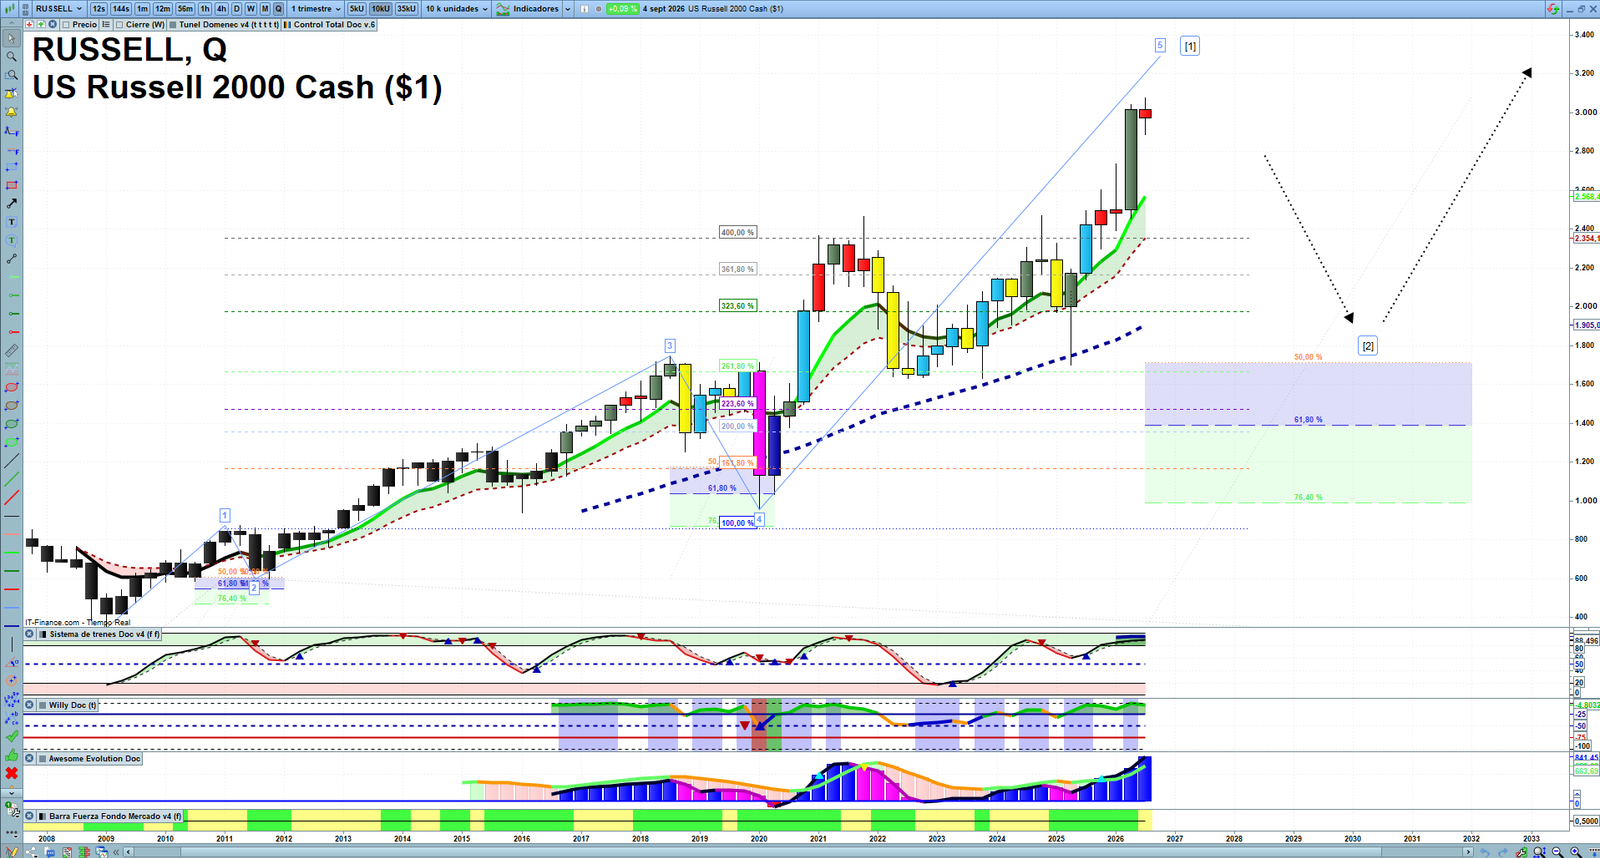This screenshot has width=1600, height=858.
Task: Click the horizontal scrollbar track at bottom
Action: [800, 852]
